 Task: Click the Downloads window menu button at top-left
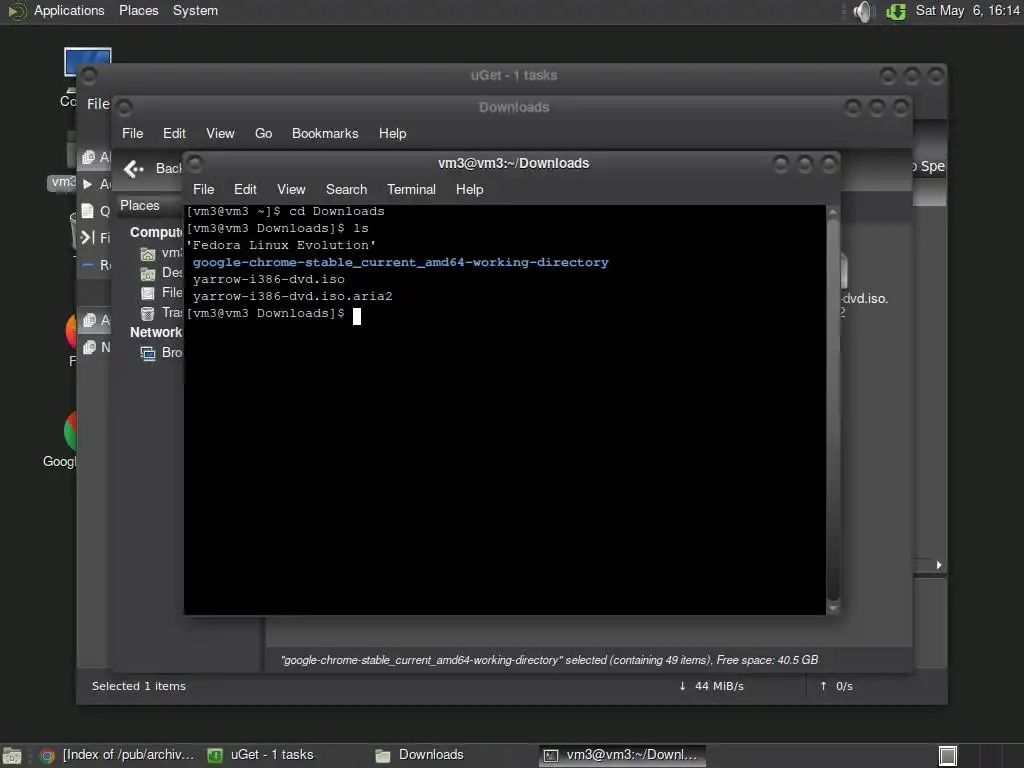coord(125,107)
